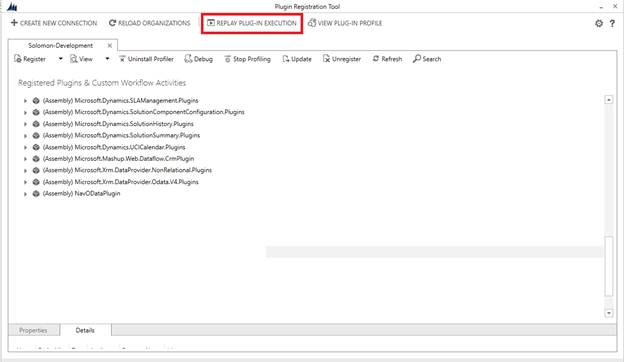Open settings with the gear icon
624x362 pixels.
(599, 23)
